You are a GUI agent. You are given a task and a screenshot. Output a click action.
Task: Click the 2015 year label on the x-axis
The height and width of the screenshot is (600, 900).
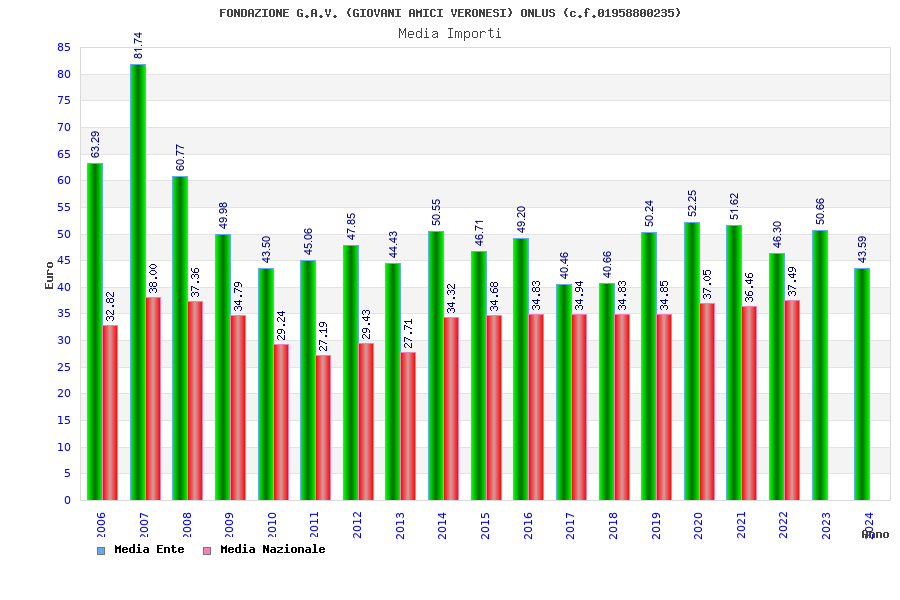pos(485,525)
